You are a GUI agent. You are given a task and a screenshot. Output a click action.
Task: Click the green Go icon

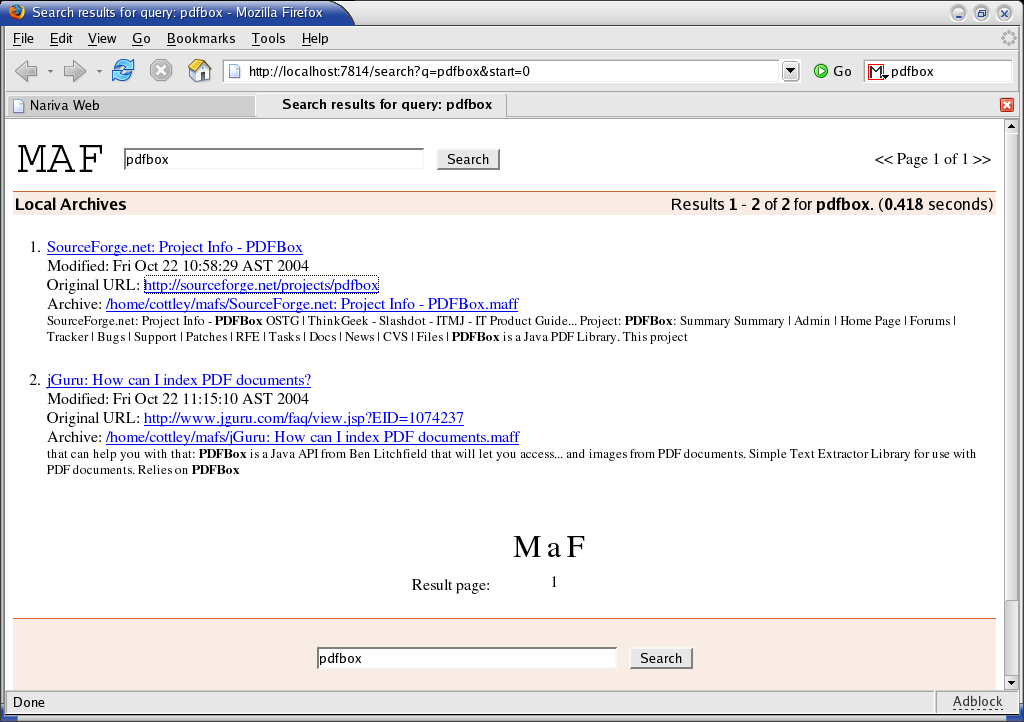(821, 71)
